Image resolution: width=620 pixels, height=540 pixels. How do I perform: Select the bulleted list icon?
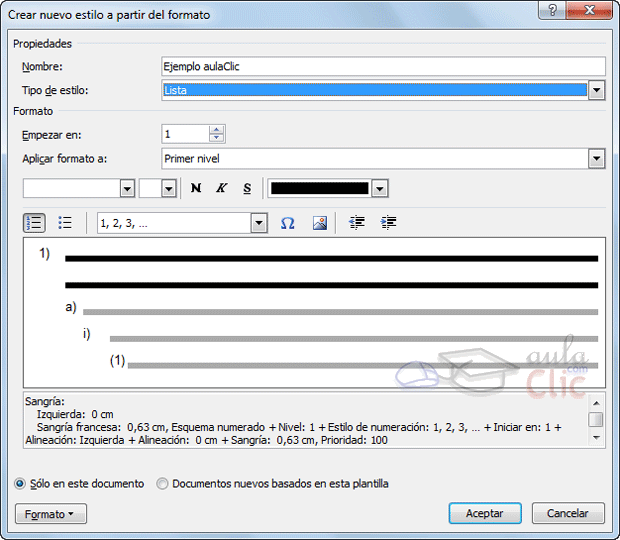(65, 223)
